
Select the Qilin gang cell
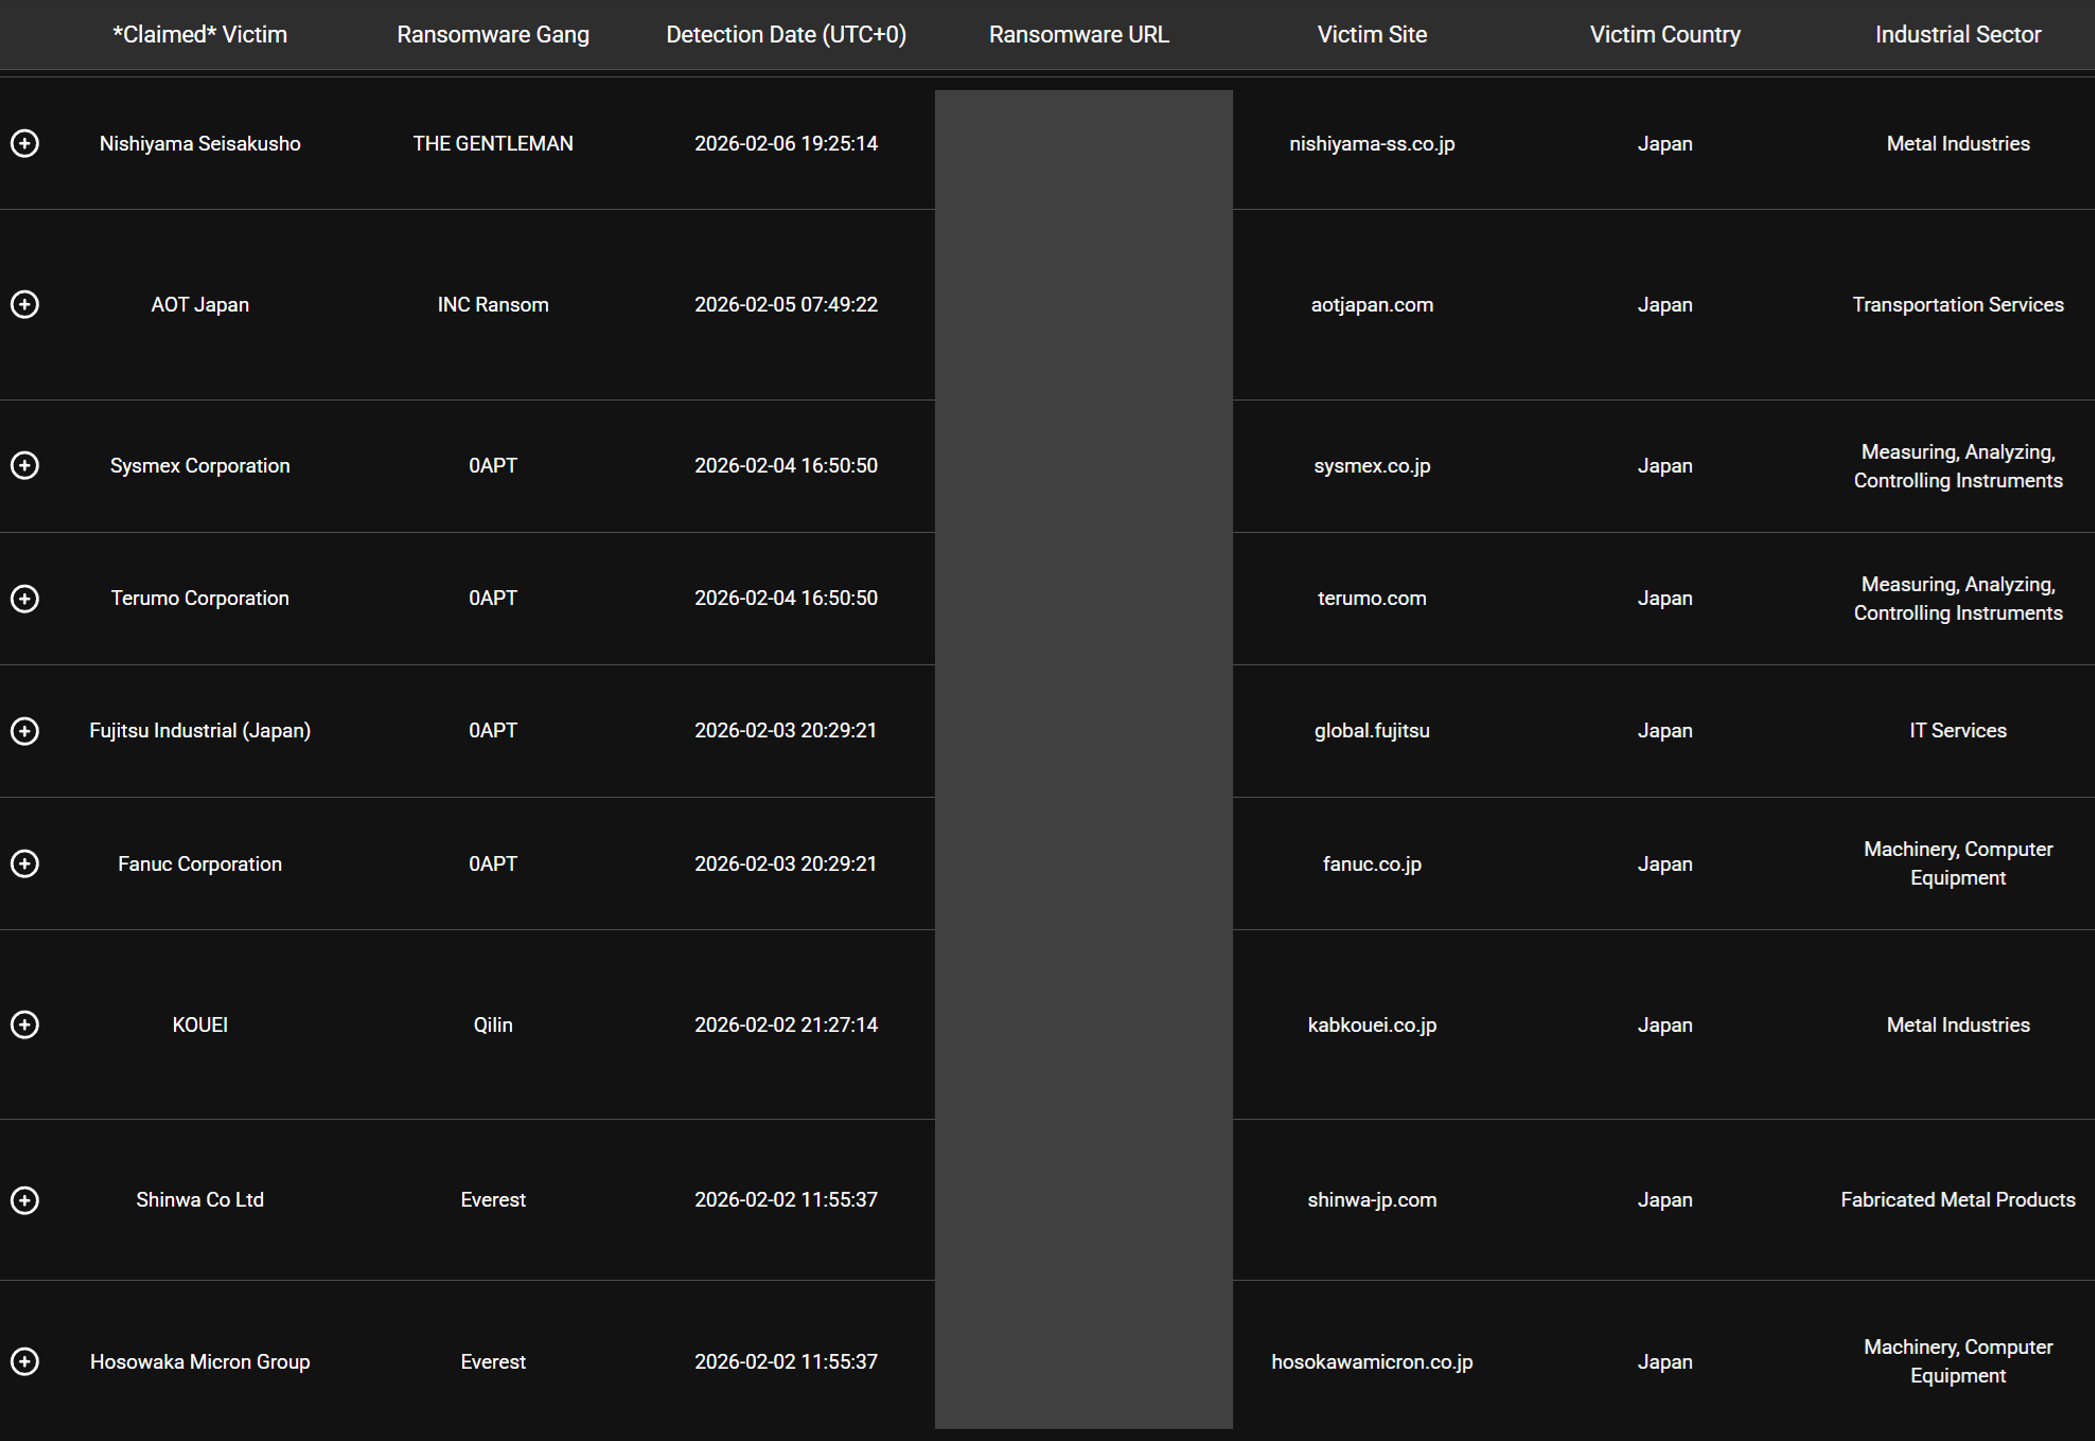pyautogui.click(x=493, y=1025)
